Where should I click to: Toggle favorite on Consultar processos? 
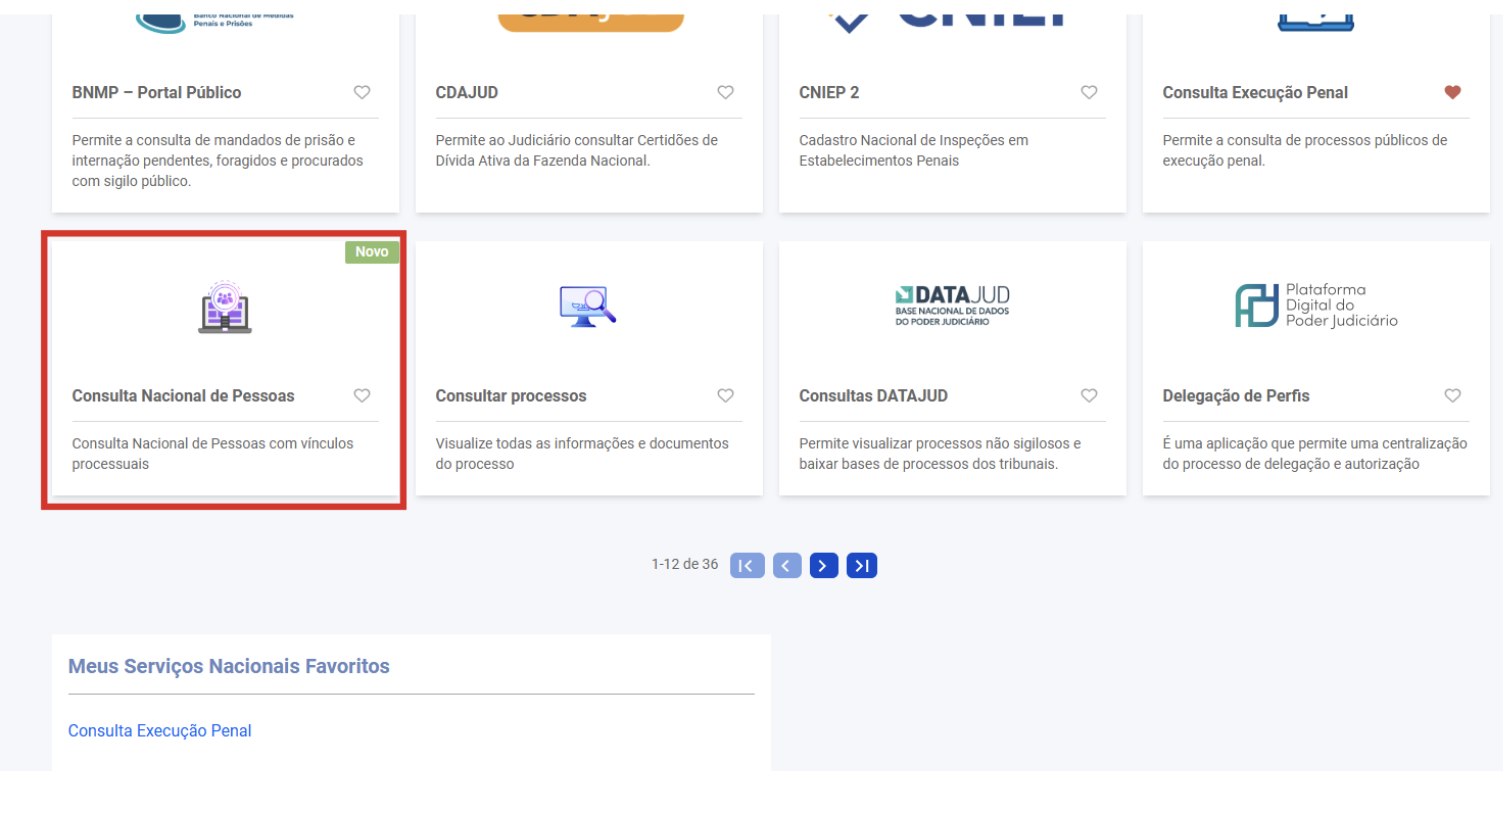click(725, 395)
